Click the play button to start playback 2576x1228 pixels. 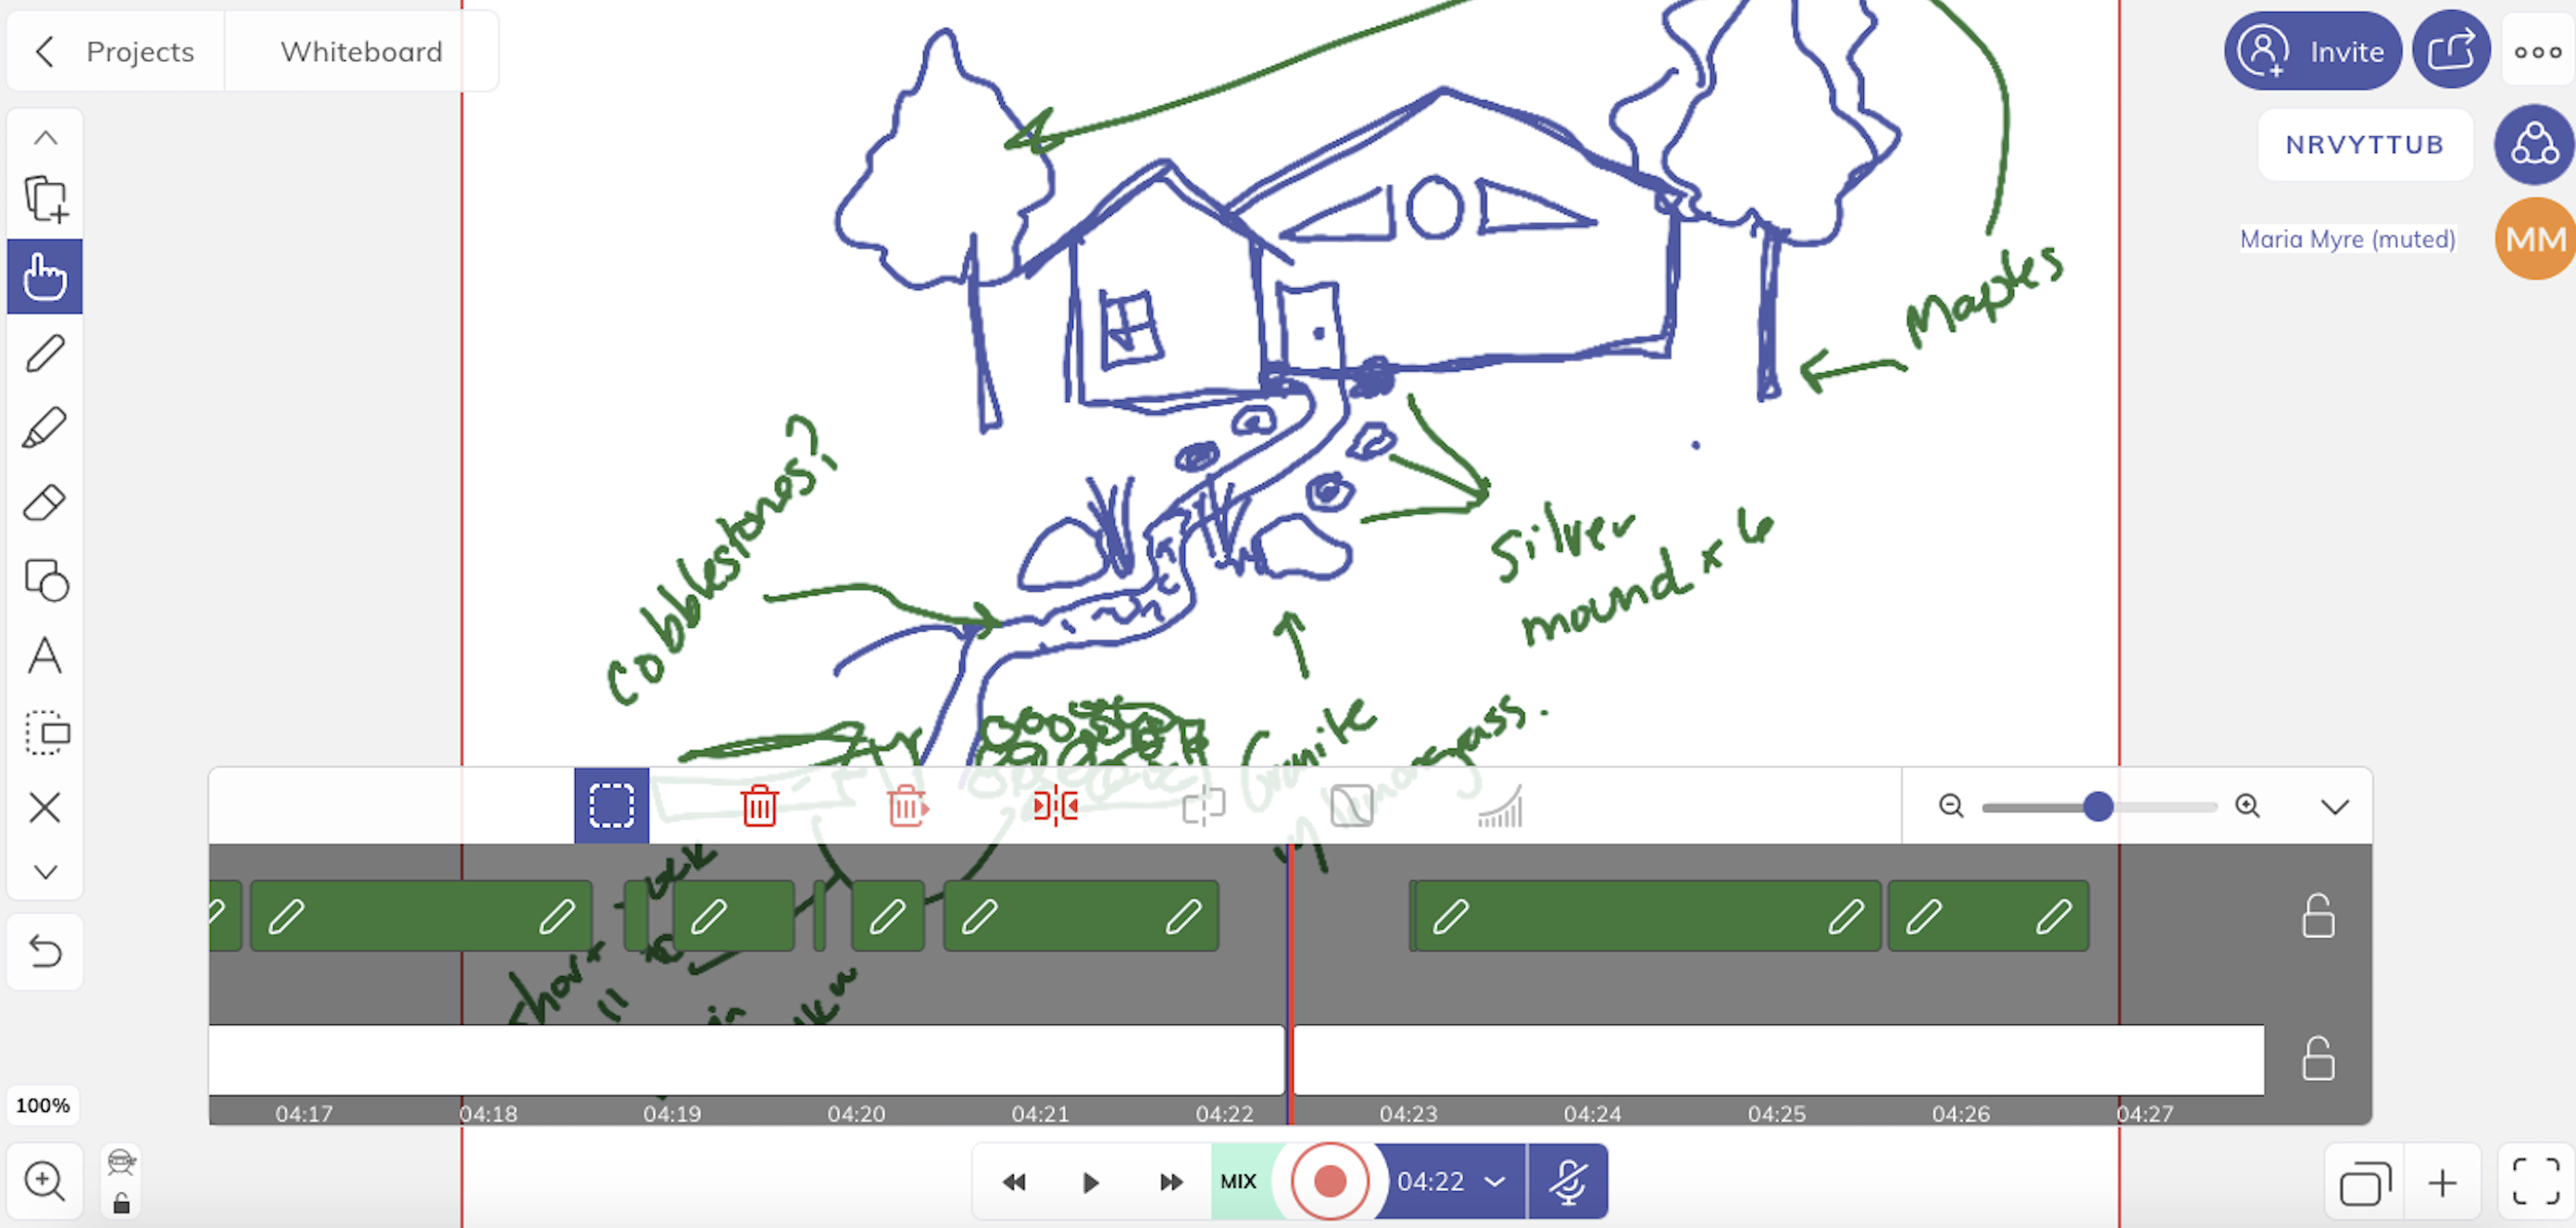(1093, 1182)
